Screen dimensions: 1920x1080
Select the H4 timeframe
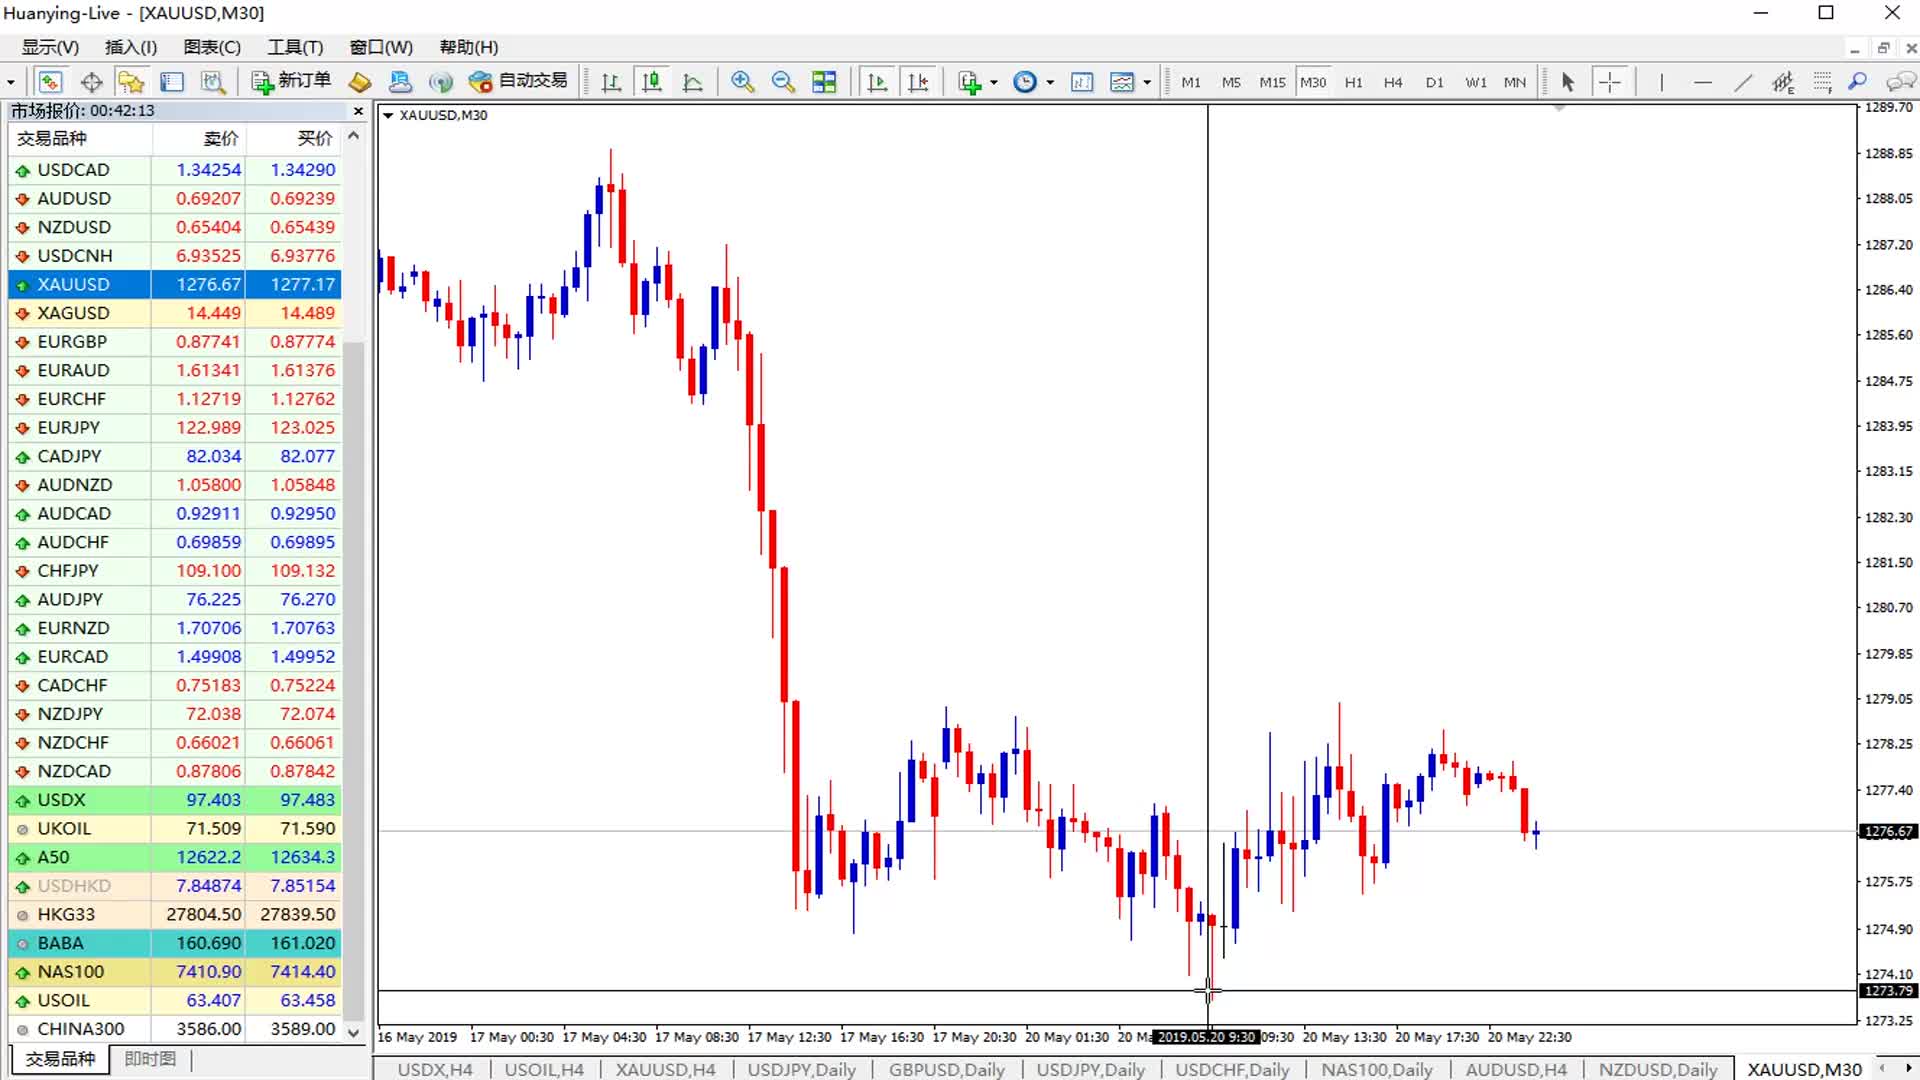click(1393, 82)
